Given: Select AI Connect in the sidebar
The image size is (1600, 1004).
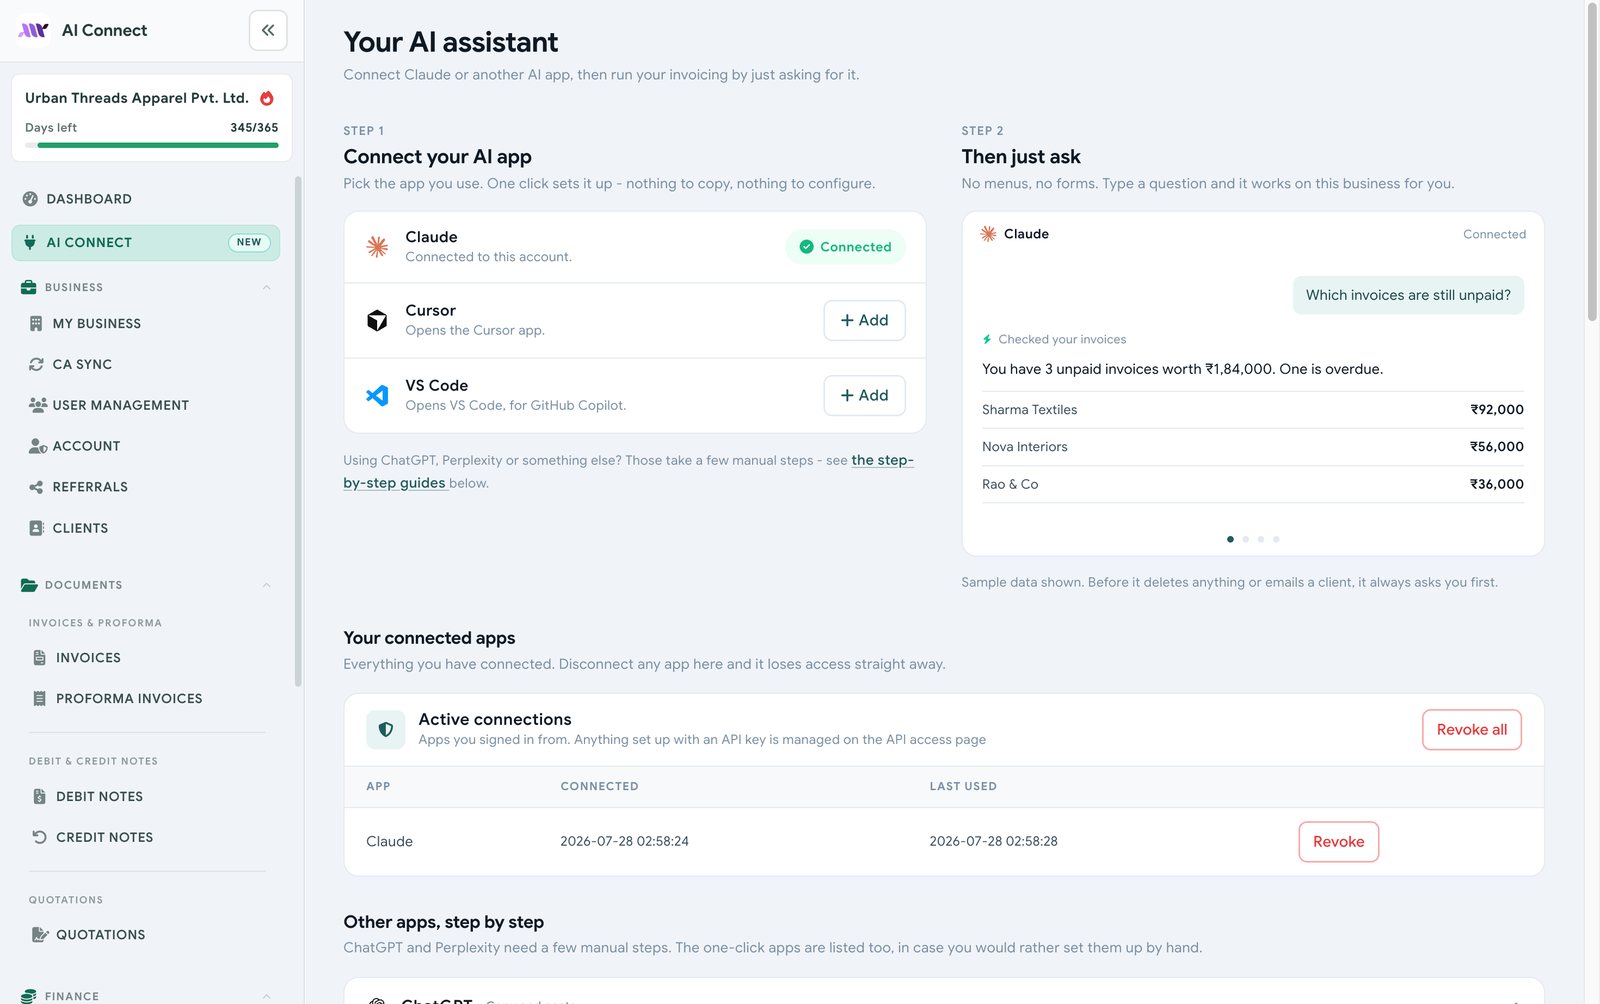Looking at the screenshot, I should (146, 242).
